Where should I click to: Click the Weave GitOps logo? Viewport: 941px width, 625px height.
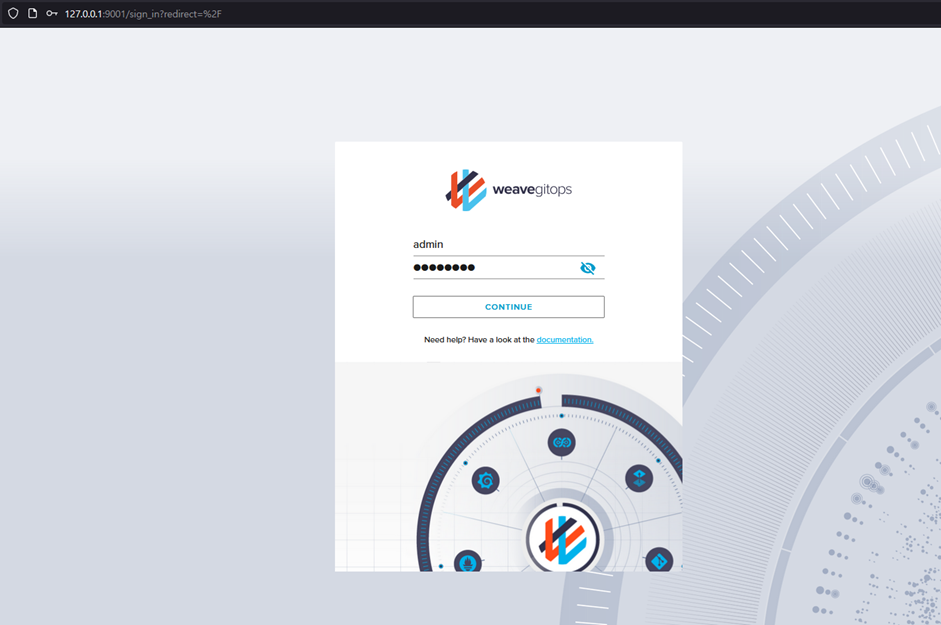pos(508,190)
